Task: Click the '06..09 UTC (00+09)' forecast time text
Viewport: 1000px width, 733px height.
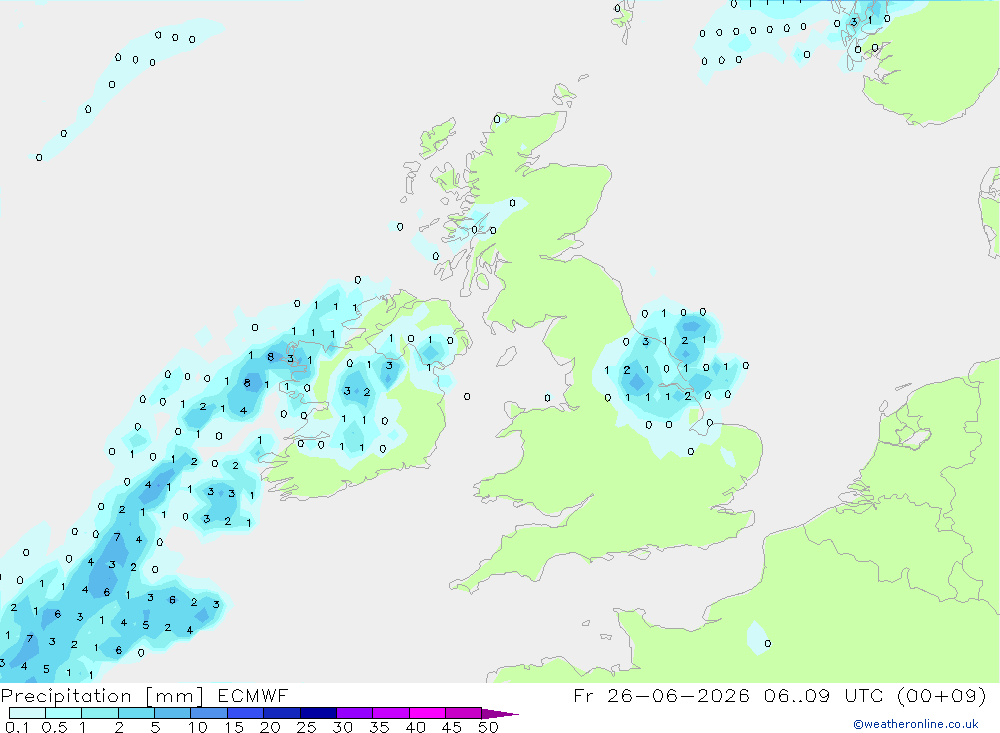Action: pyautogui.click(x=875, y=695)
